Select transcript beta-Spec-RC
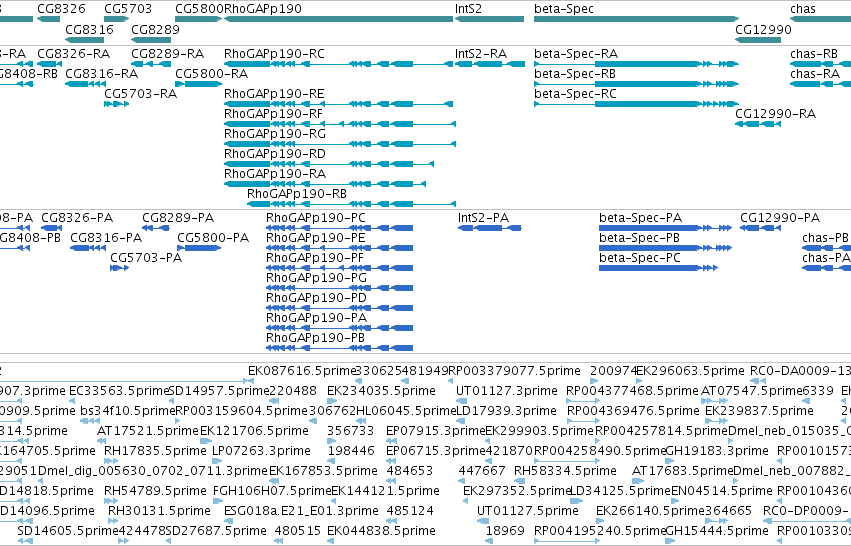 tap(575, 94)
